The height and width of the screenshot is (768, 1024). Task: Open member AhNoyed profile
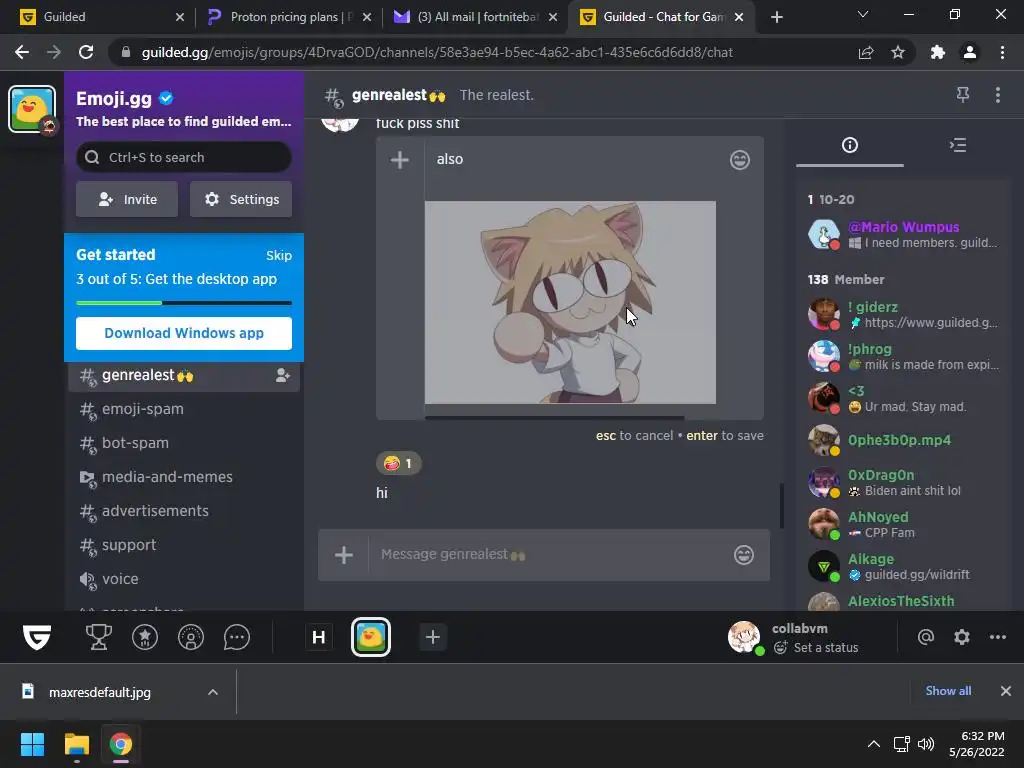(904, 524)
